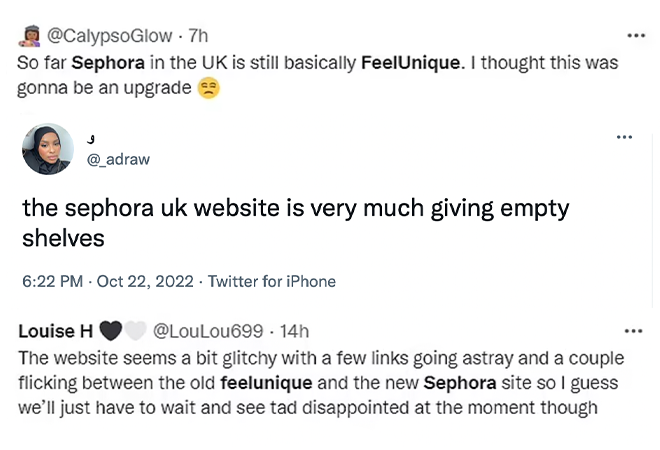Click the unamused emoji in CalypsoGlow's tweet
Viewport: 660px width, 450px height.
click(208, 88)
